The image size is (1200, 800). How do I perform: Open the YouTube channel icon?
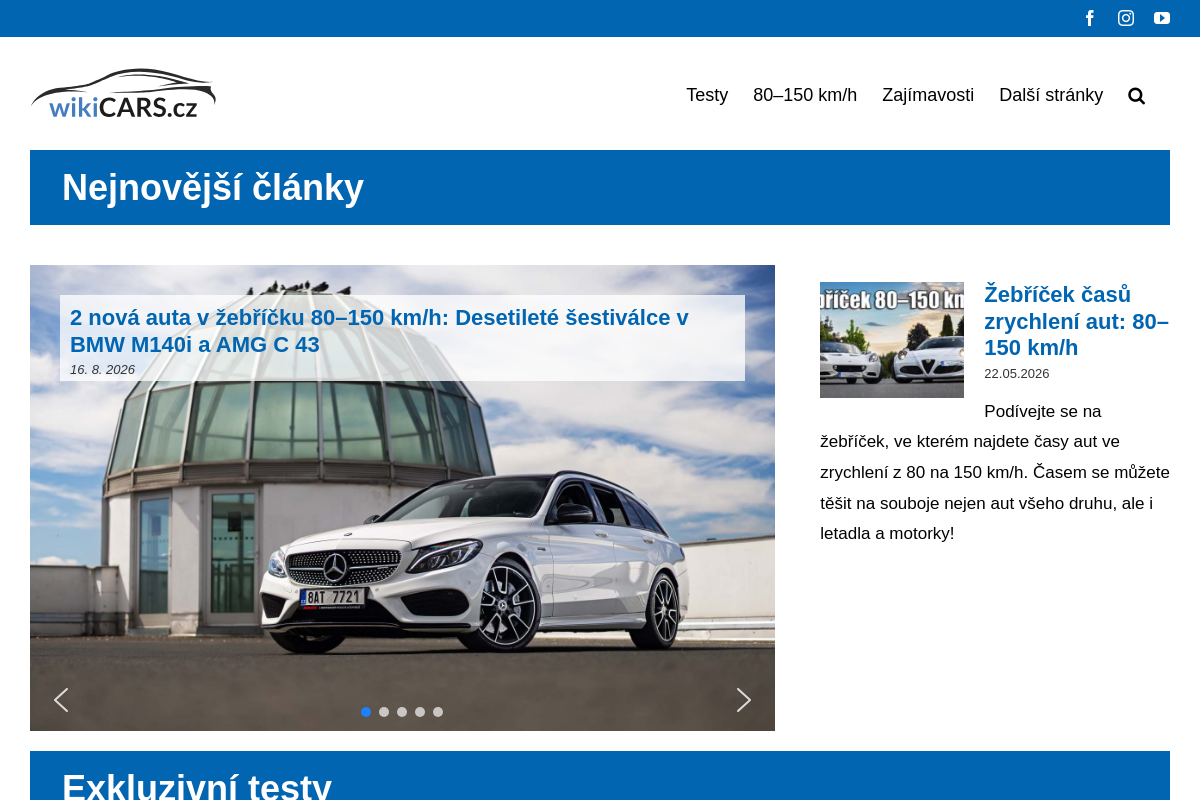(x=1162, y=18)
